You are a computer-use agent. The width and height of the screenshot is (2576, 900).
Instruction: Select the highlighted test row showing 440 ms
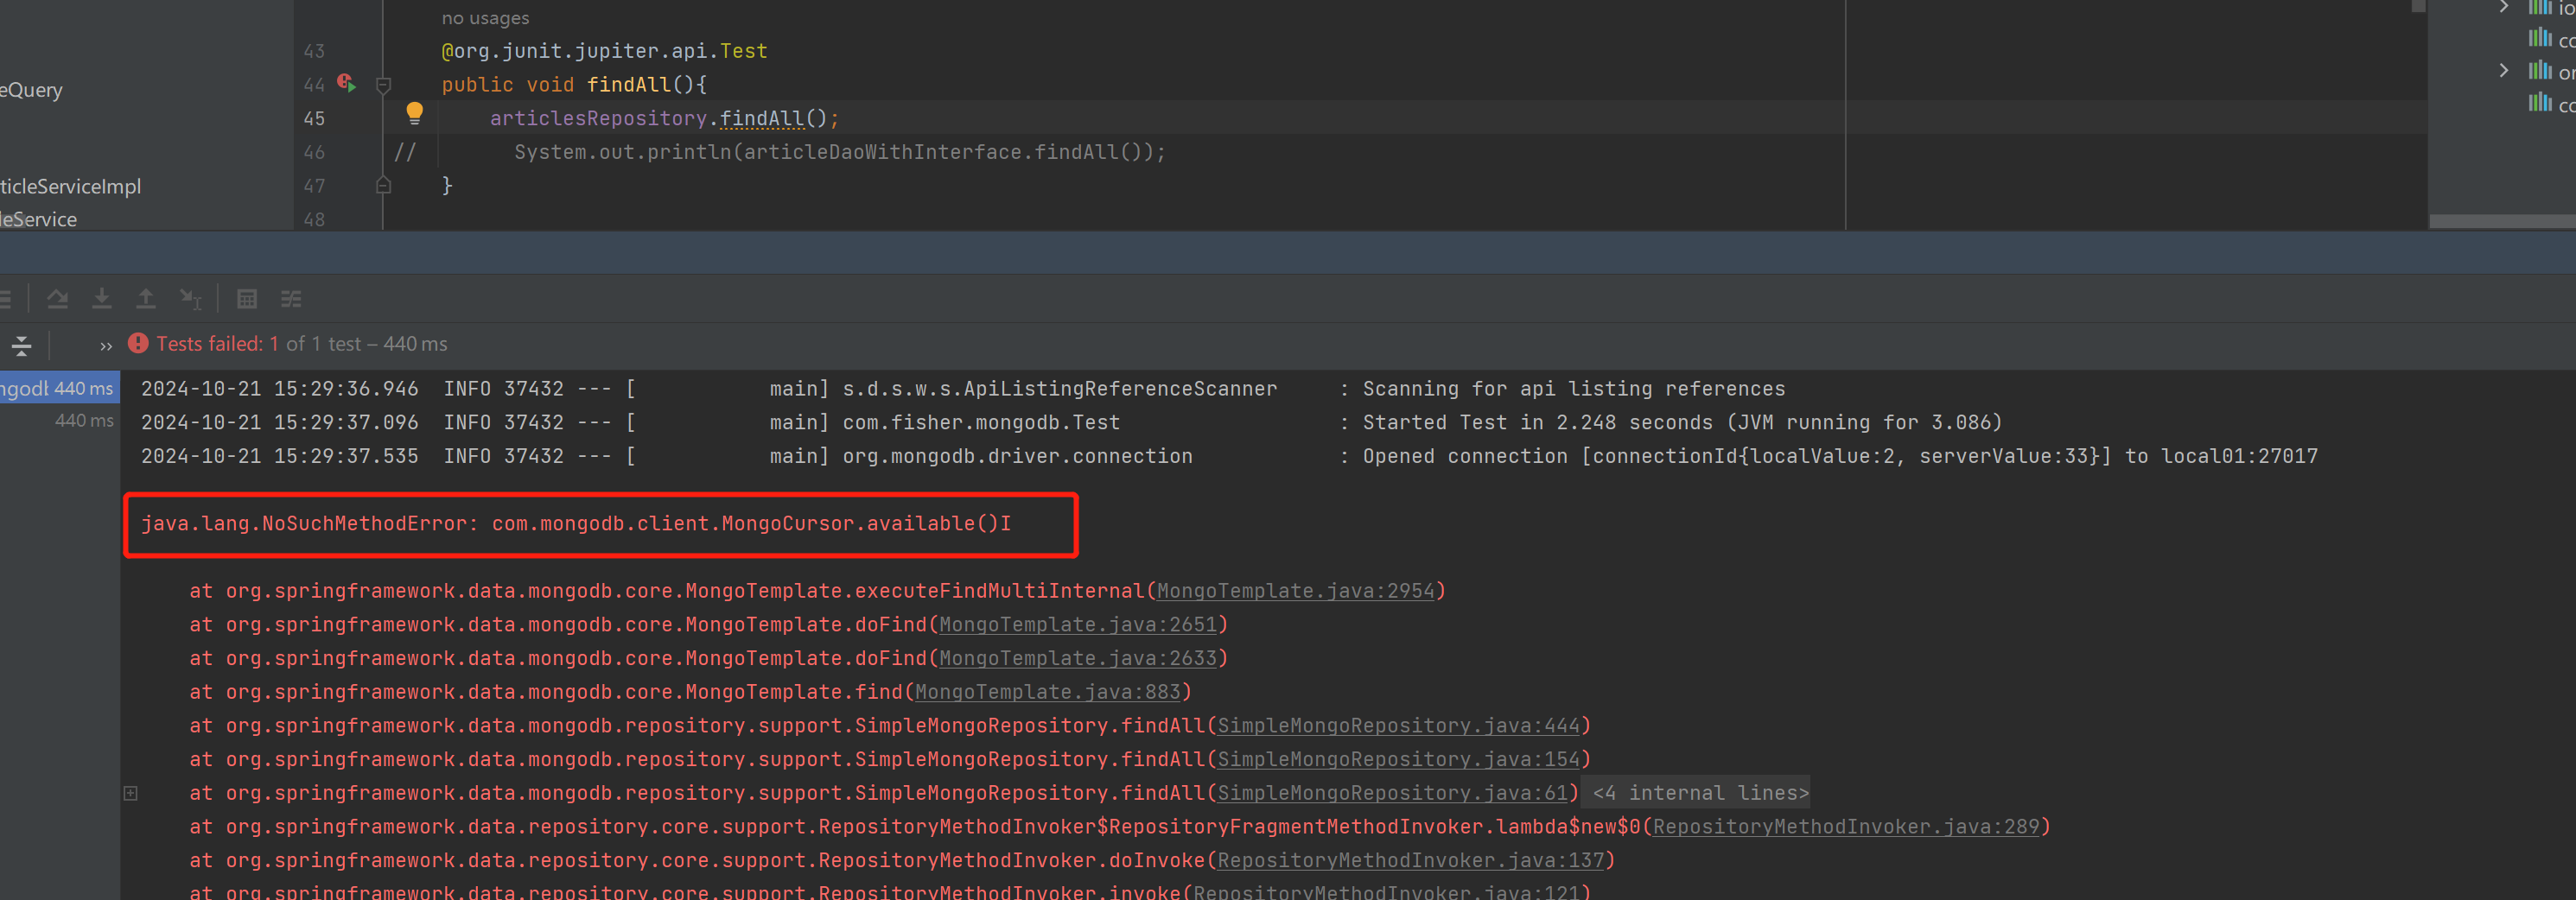point(60,388)
